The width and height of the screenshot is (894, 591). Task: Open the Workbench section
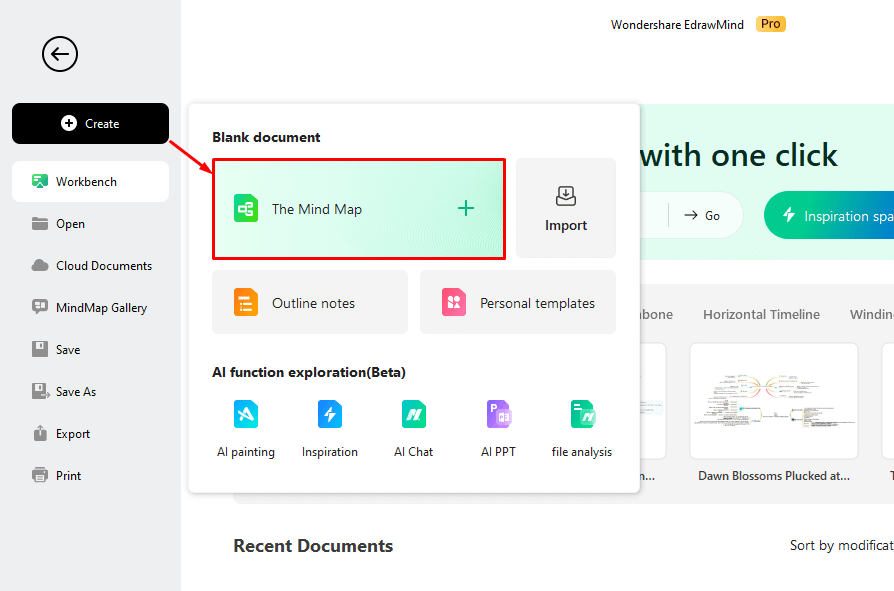(90, 182)
